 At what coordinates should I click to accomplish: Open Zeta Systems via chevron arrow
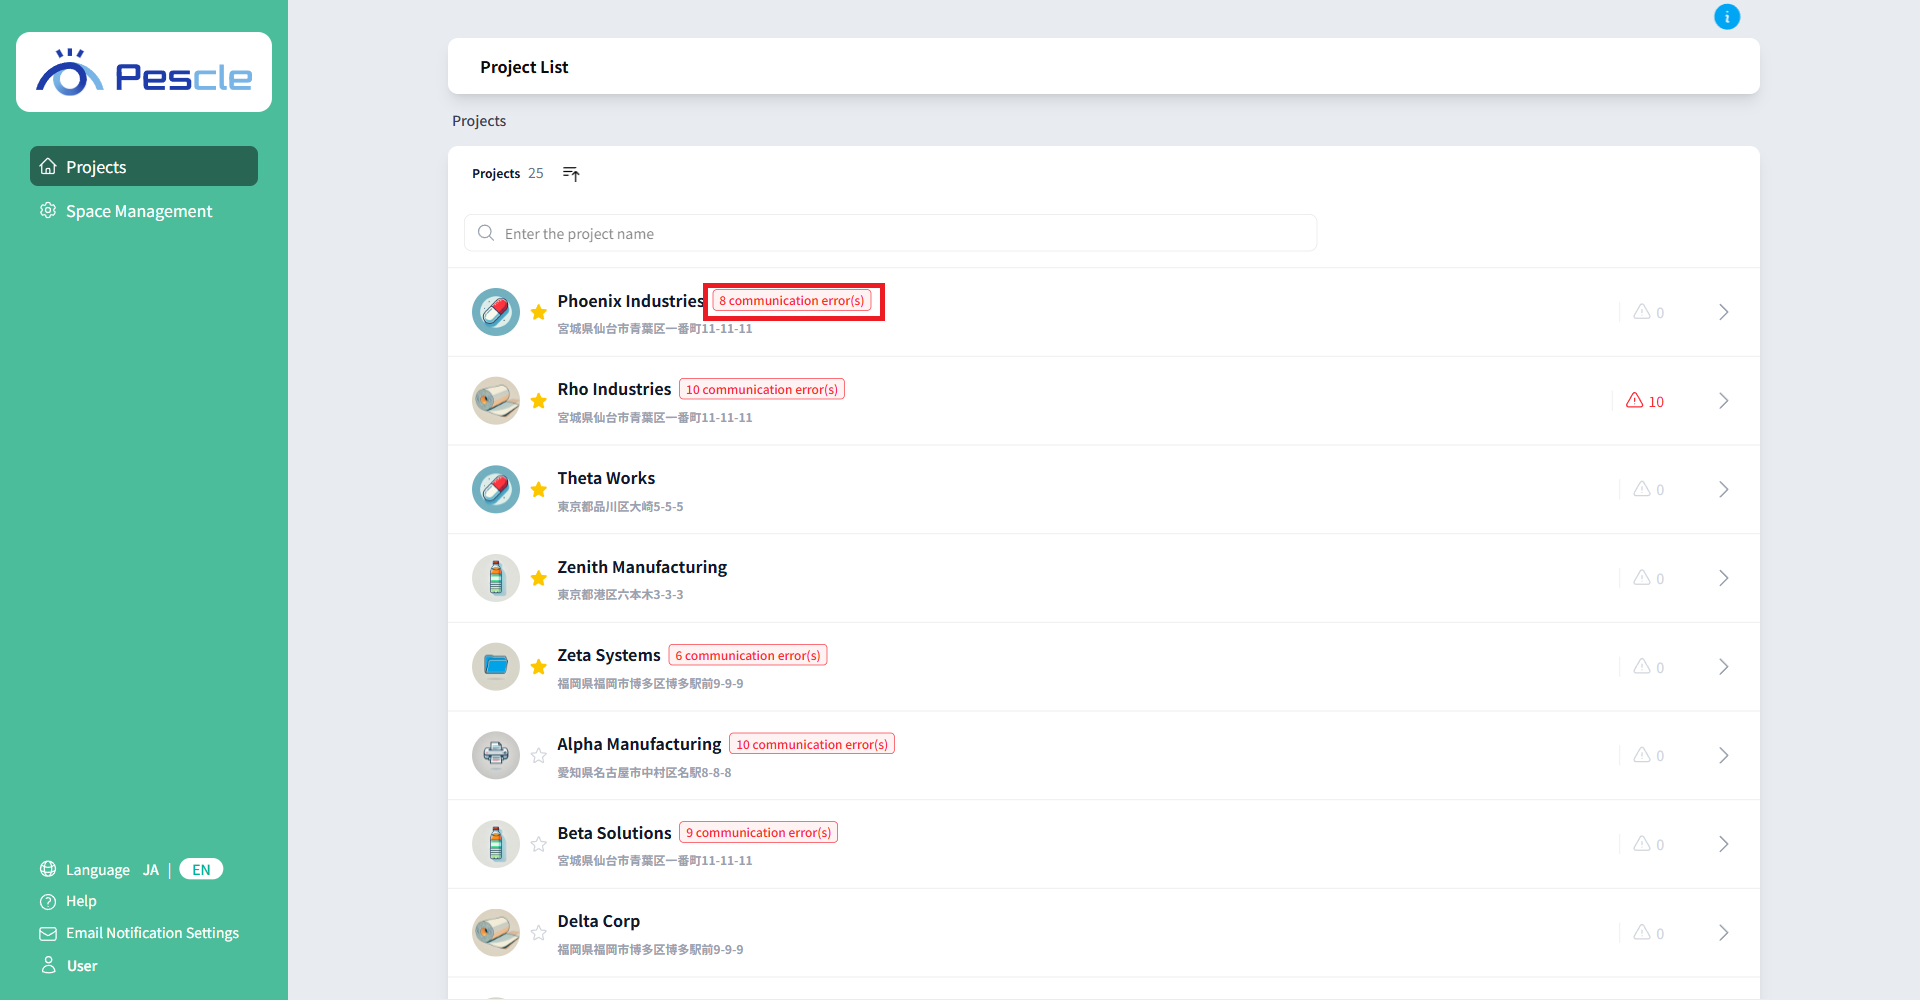point(1724,667)
